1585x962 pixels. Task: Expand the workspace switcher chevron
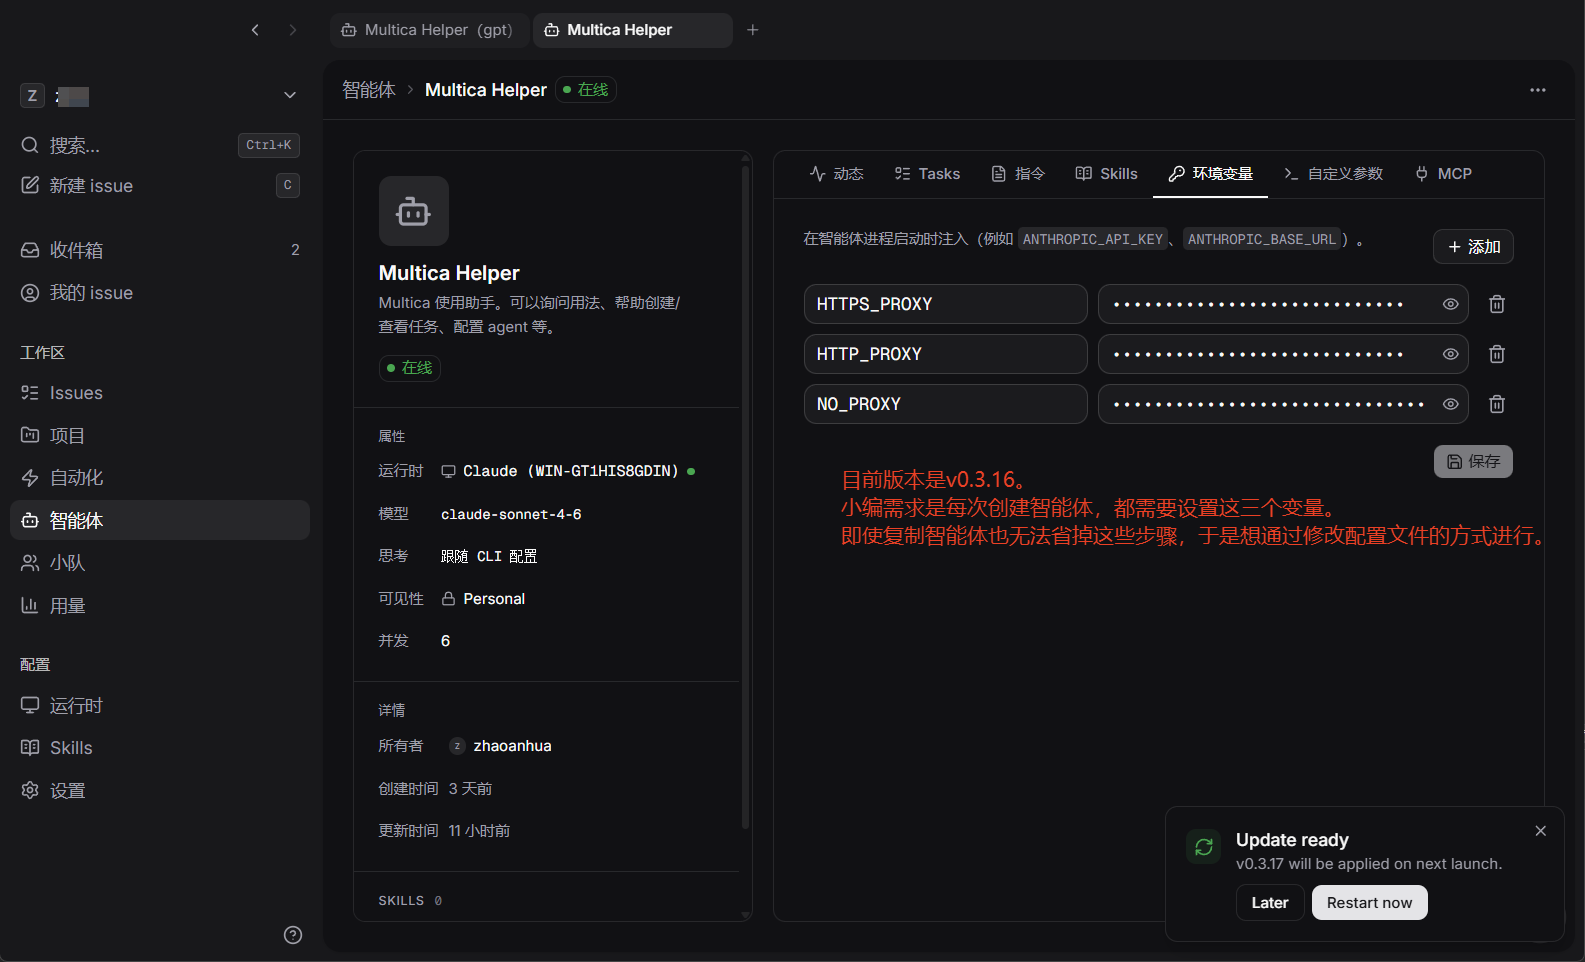coord(290,96)
